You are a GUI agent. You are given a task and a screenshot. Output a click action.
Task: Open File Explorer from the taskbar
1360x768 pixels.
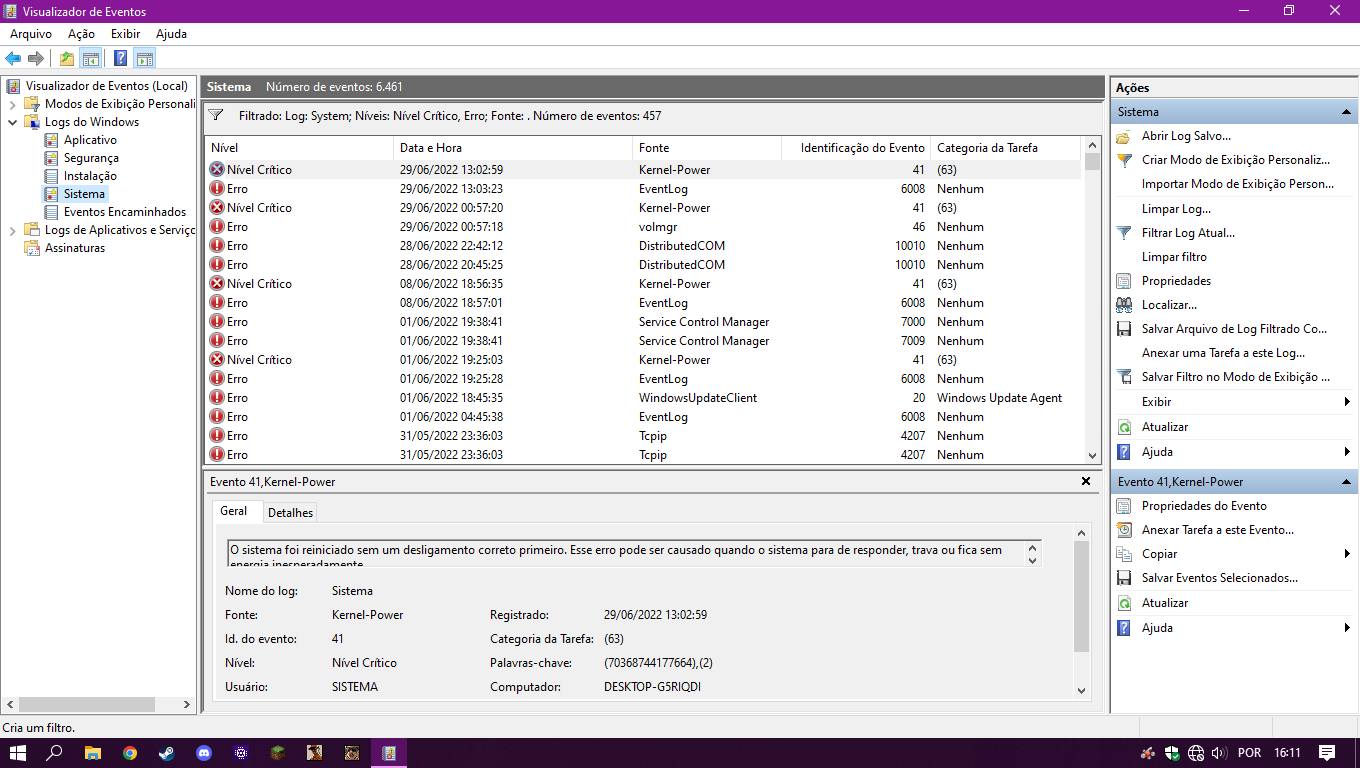92,753
